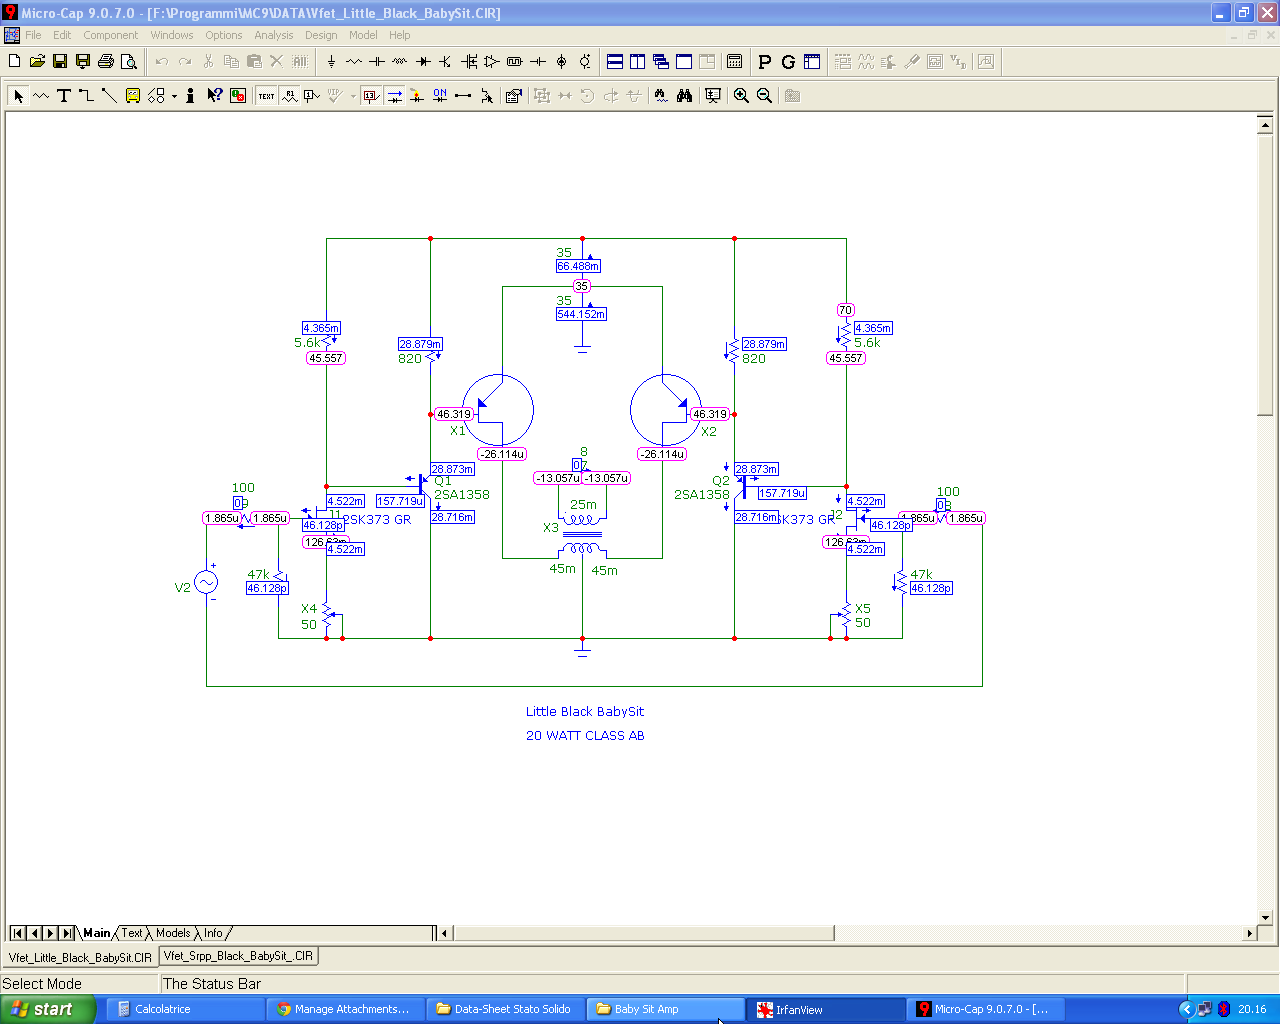Click the G toolbar icon
The height and width of the screenshot is (1024, 1280).
click(x=788, y=61)
